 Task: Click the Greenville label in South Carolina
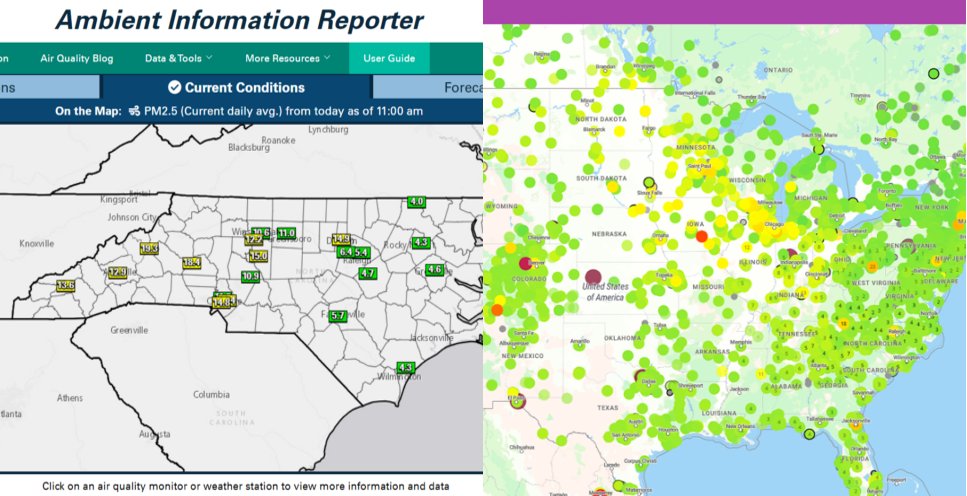coord(129,330)
